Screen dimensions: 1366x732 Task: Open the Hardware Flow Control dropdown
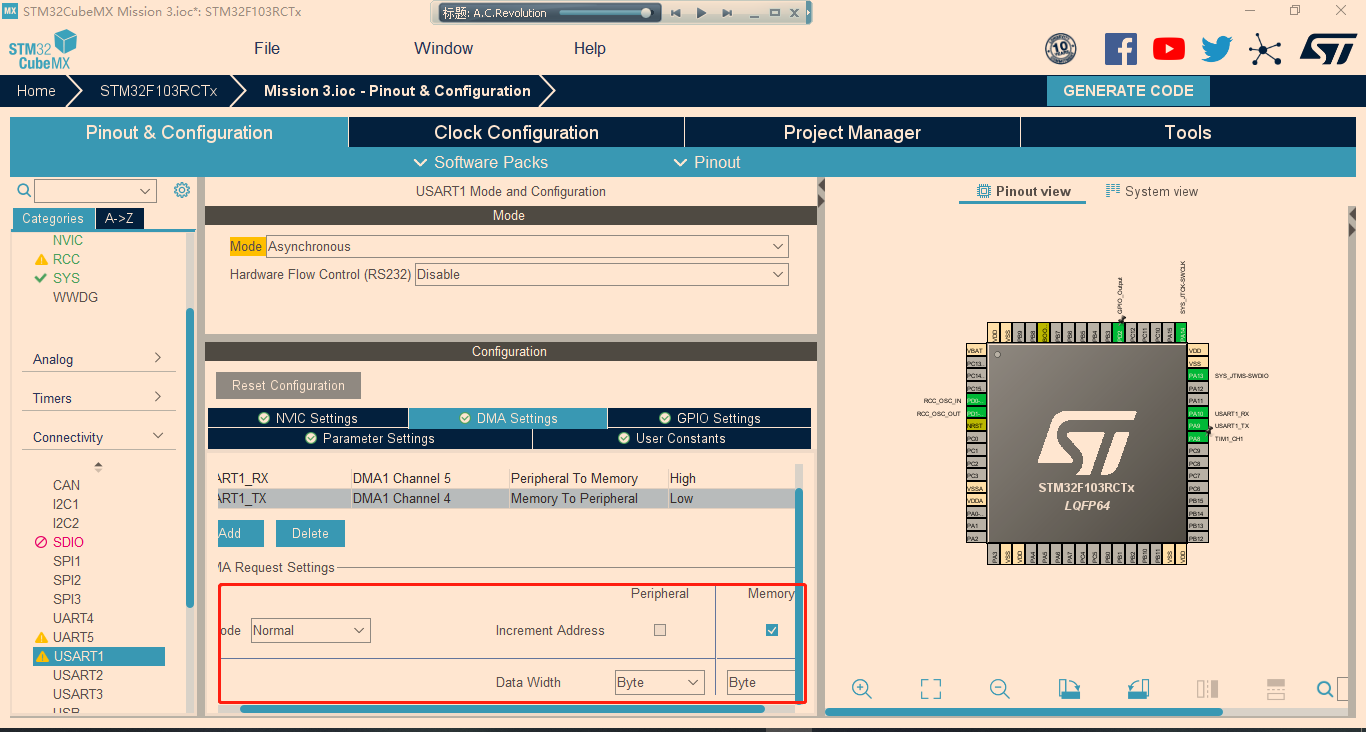tap(601, 274)
